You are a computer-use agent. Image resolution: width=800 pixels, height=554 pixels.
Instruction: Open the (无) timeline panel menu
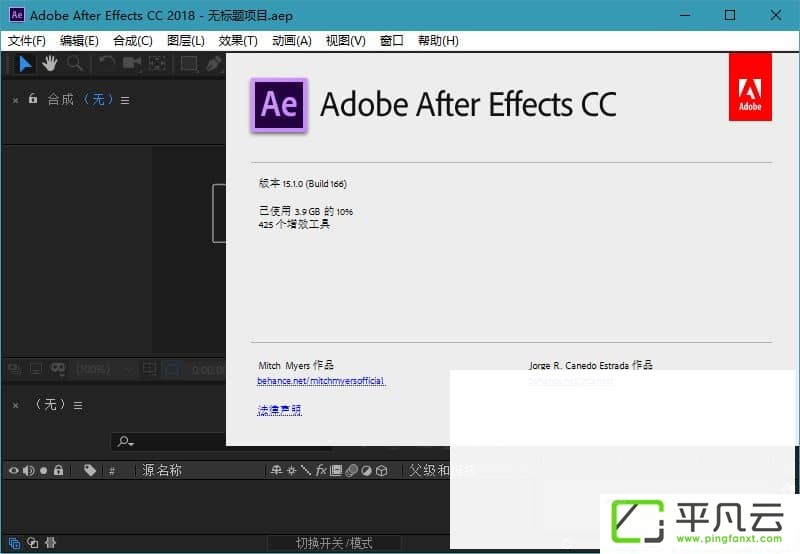(x=78, y=406)
